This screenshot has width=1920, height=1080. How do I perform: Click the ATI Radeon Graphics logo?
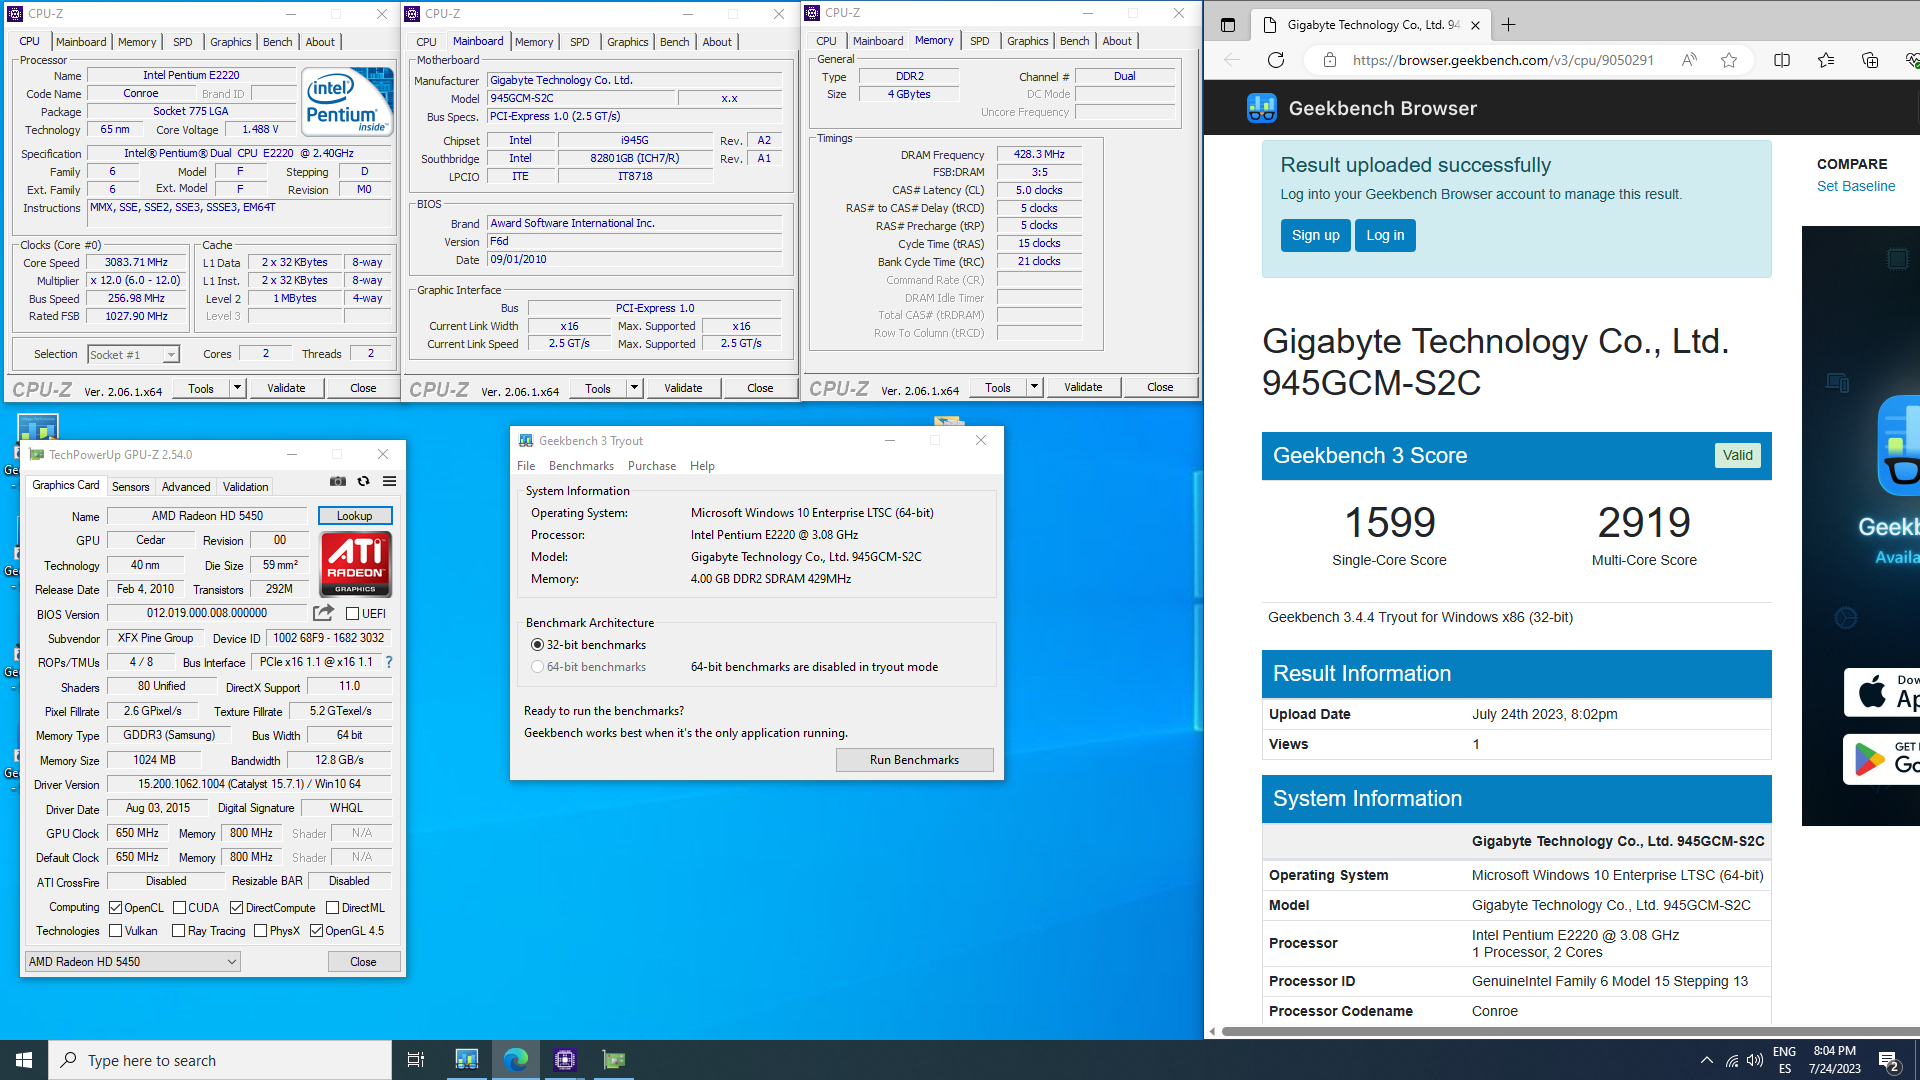(x=356, y=564)
